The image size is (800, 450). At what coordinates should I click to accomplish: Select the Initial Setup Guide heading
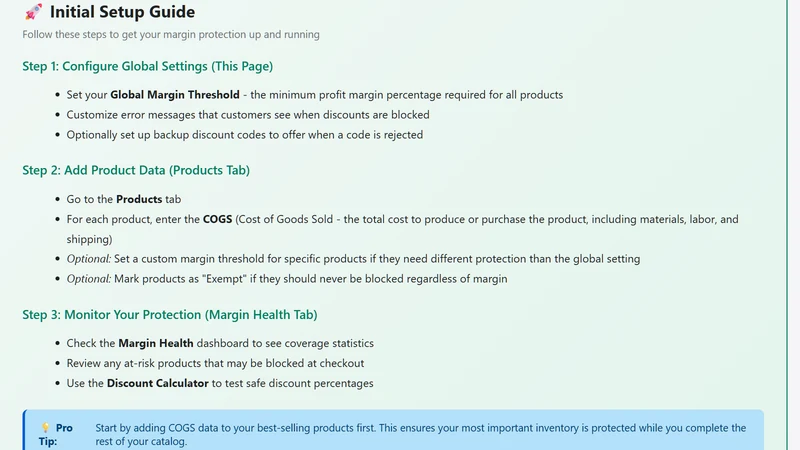(122, 12)
